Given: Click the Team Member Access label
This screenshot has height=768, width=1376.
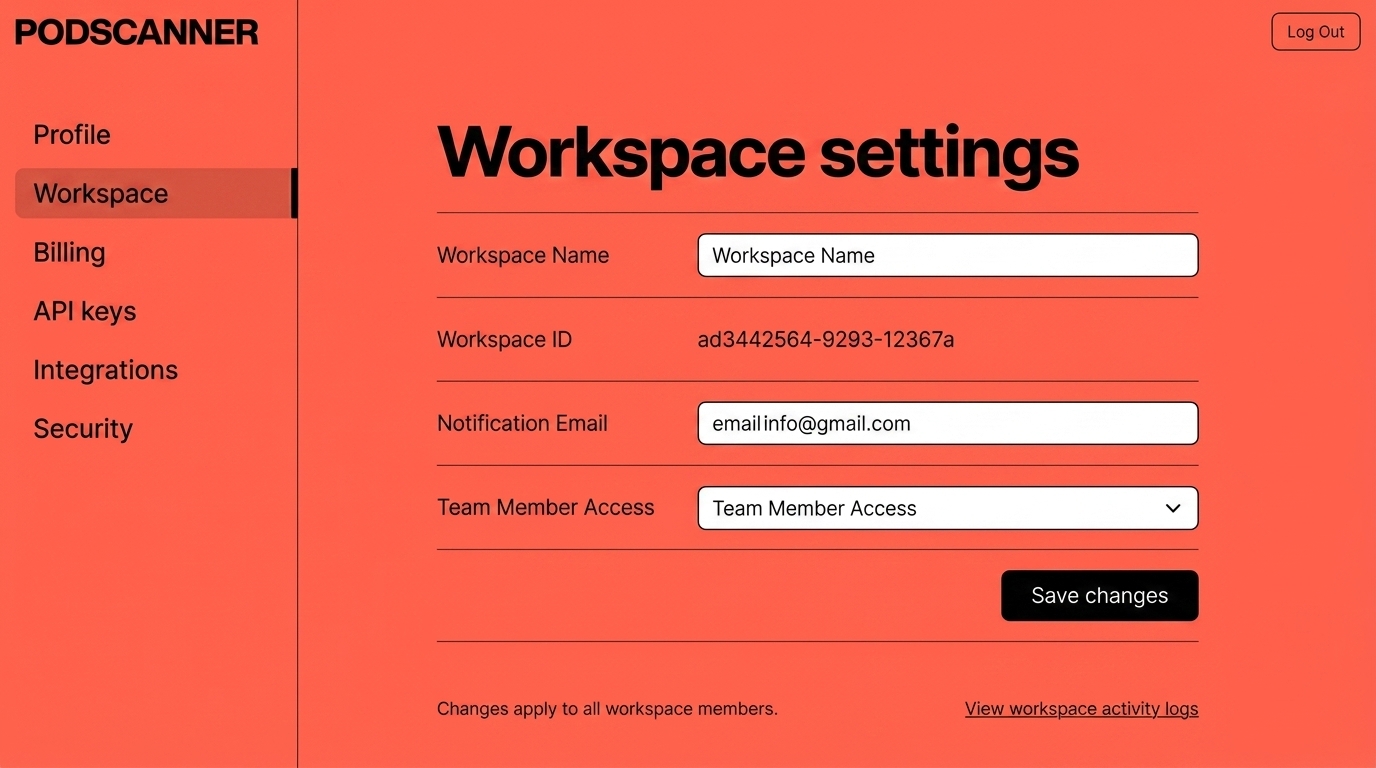Looking at the screenshot, I should point(545,507).
